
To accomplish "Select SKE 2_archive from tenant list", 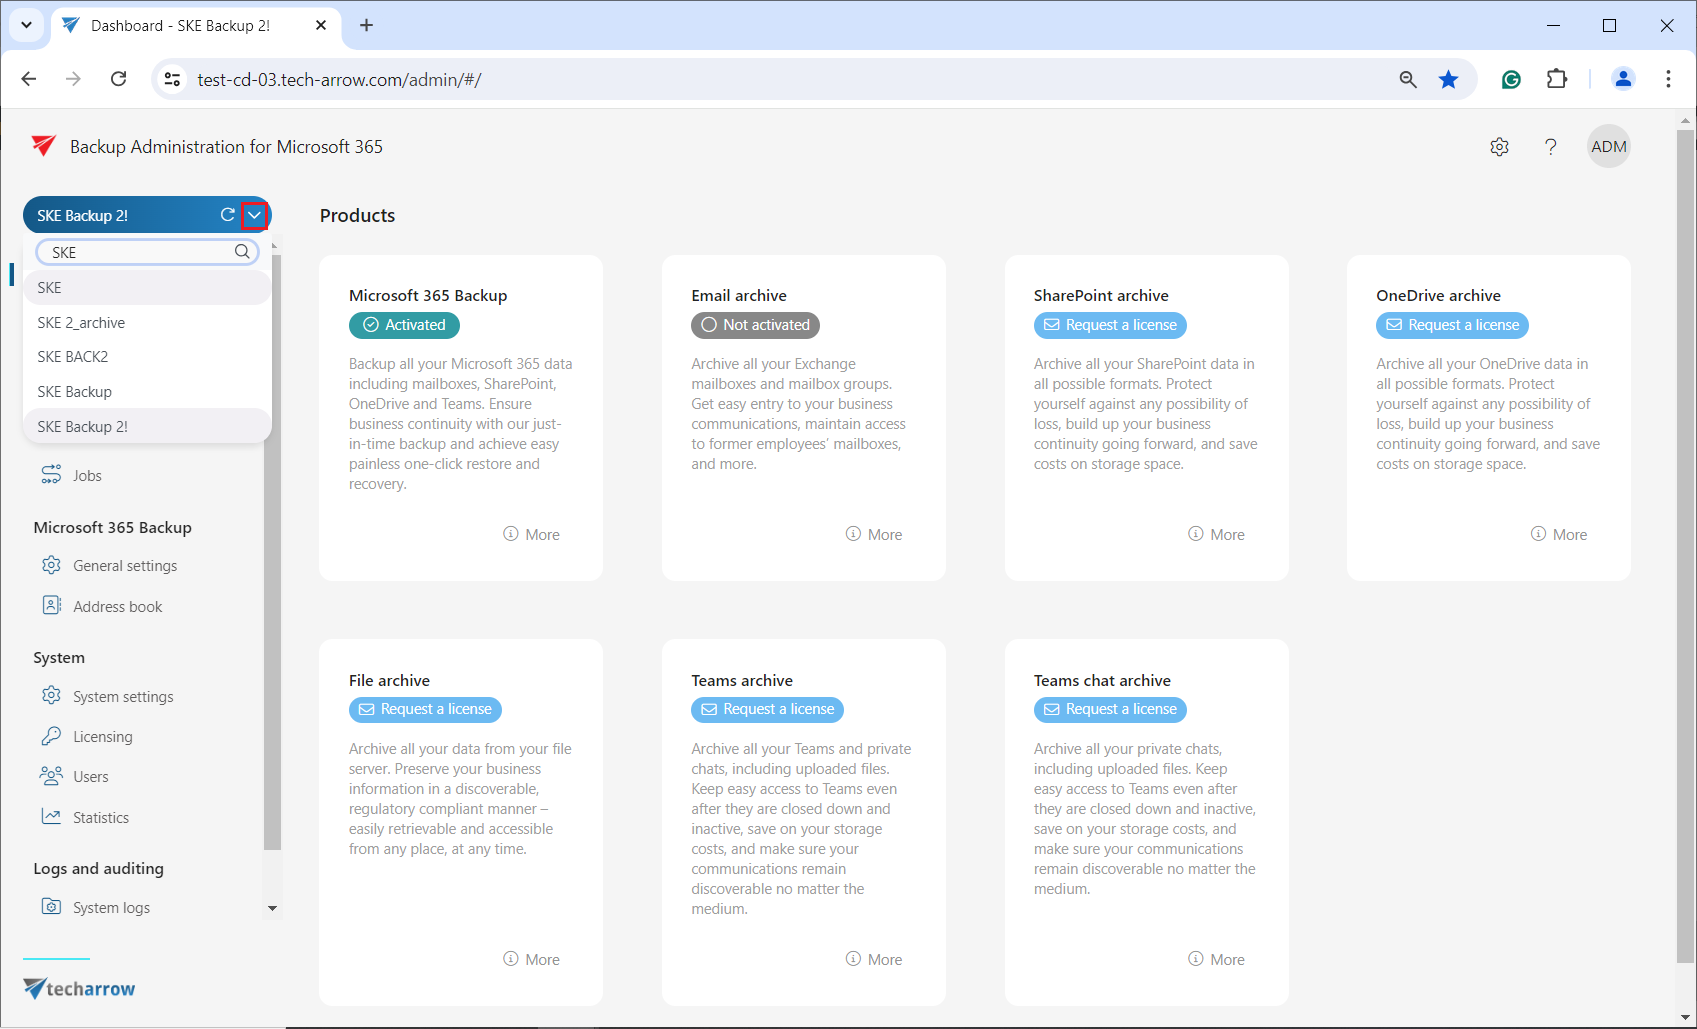I will pyautogui.click(x=81, y=323).
